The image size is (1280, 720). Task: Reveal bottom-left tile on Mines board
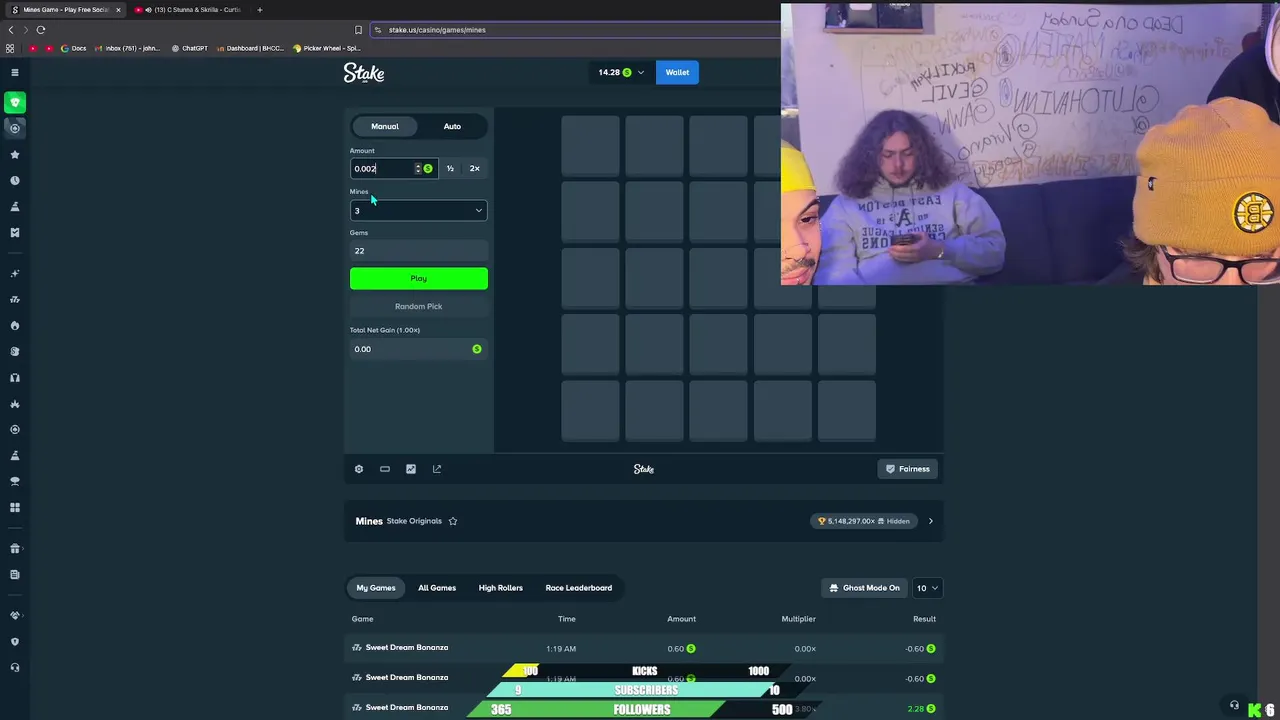pyautogui.click(x=590, y=411)
